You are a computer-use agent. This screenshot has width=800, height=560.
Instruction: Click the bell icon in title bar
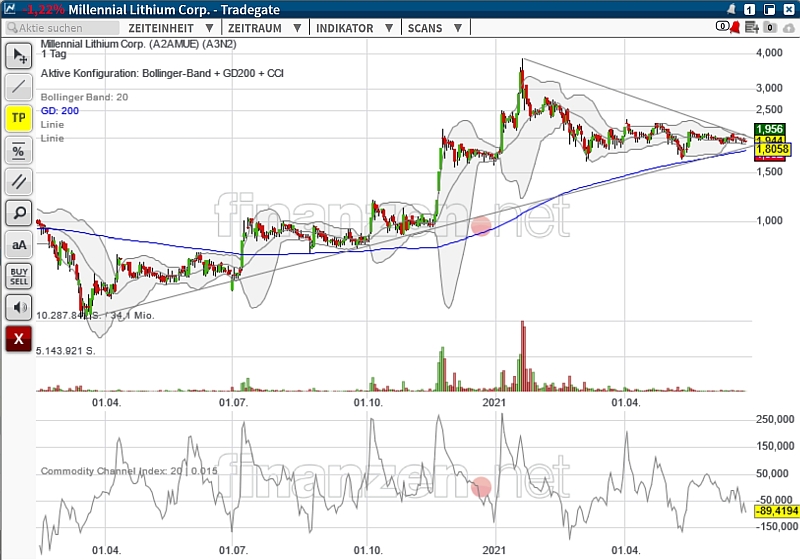pos(733,9)
